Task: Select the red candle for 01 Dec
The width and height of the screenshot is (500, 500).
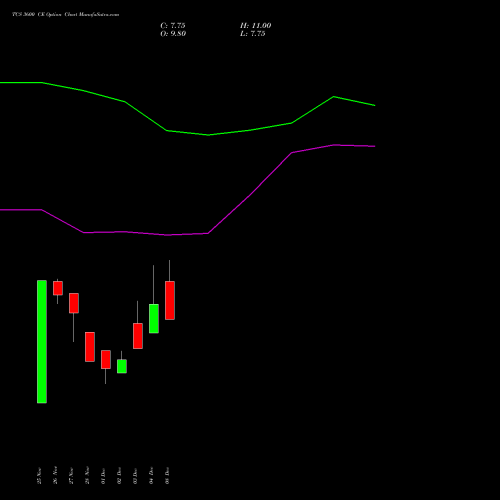Action: 106,359
